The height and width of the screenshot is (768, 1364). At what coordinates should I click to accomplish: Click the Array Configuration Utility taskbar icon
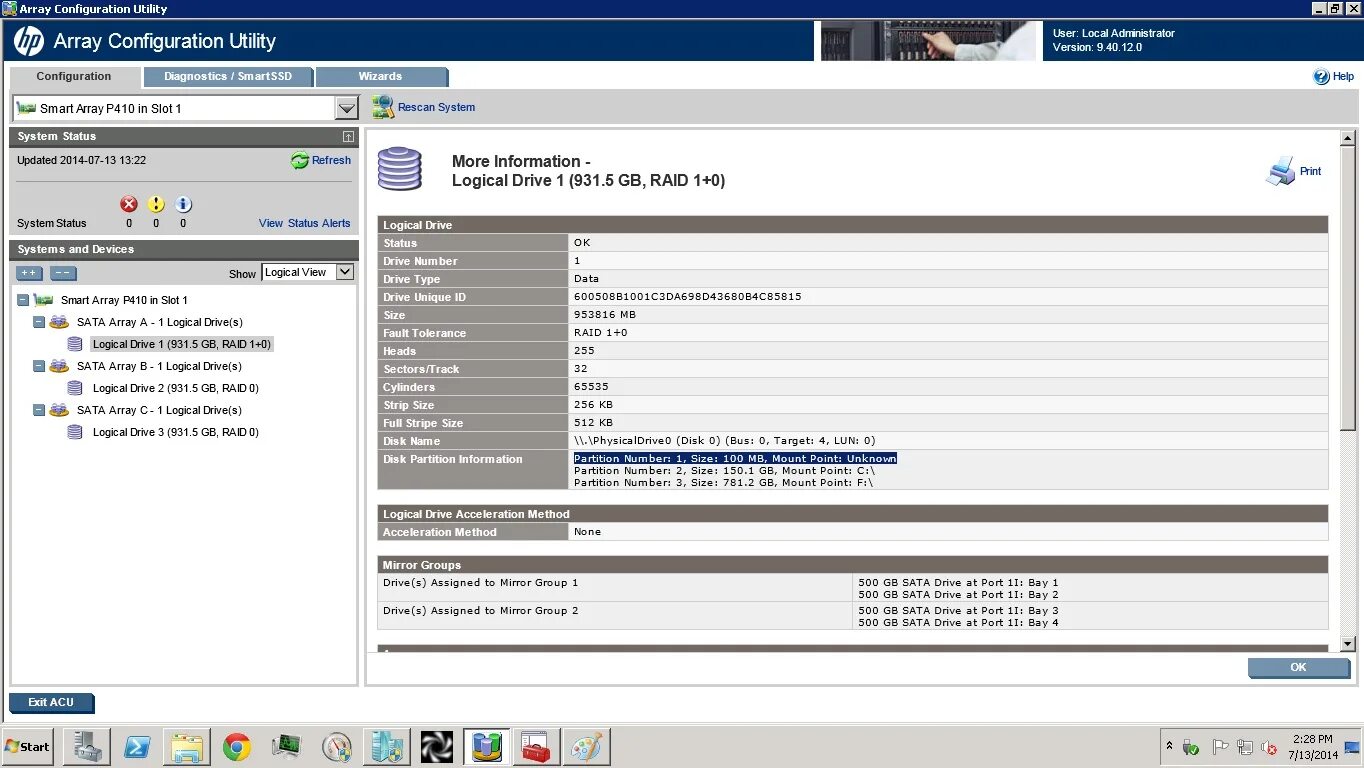487,747
